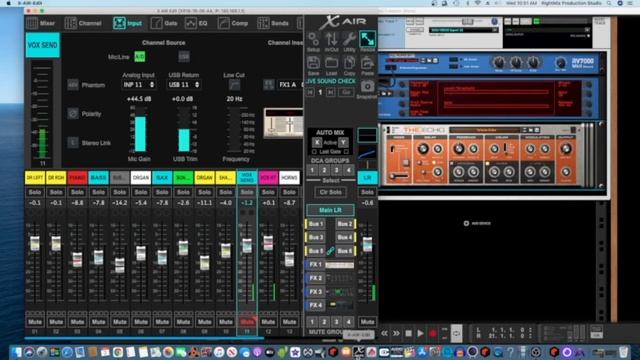Click the Mic Gain level bar
Screen dimensions: 640x360
tap(140, 130)
